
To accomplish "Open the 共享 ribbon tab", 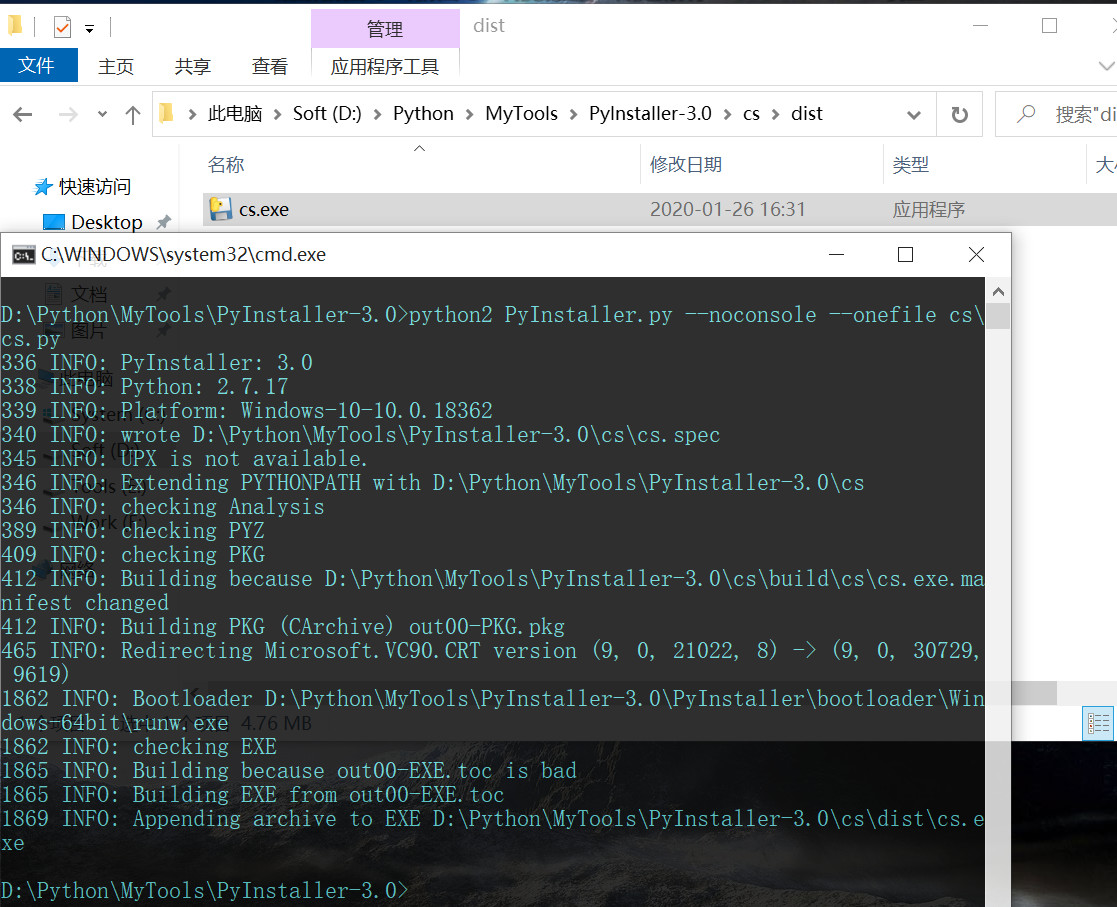I will pos(192,66).
